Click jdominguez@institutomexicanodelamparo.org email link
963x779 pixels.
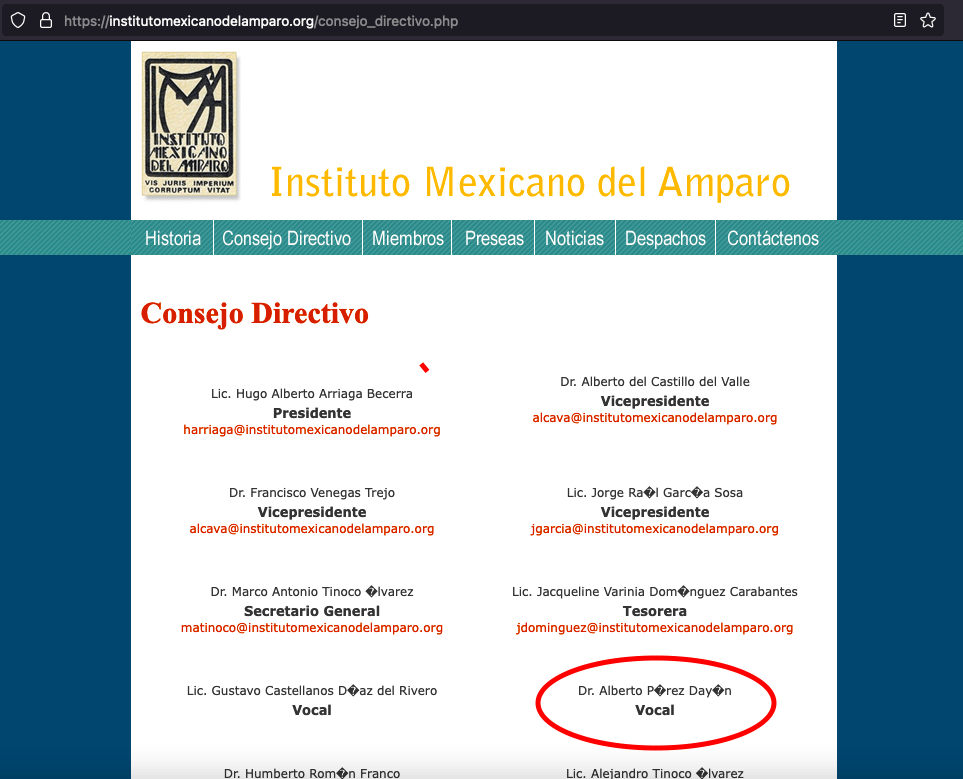[x=655, y=628]
